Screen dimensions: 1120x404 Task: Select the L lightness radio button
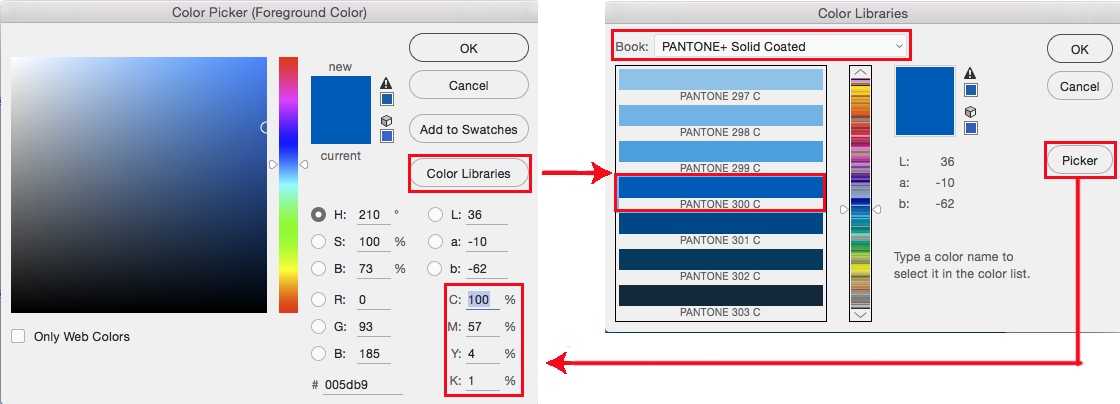[x=436, y=214]
